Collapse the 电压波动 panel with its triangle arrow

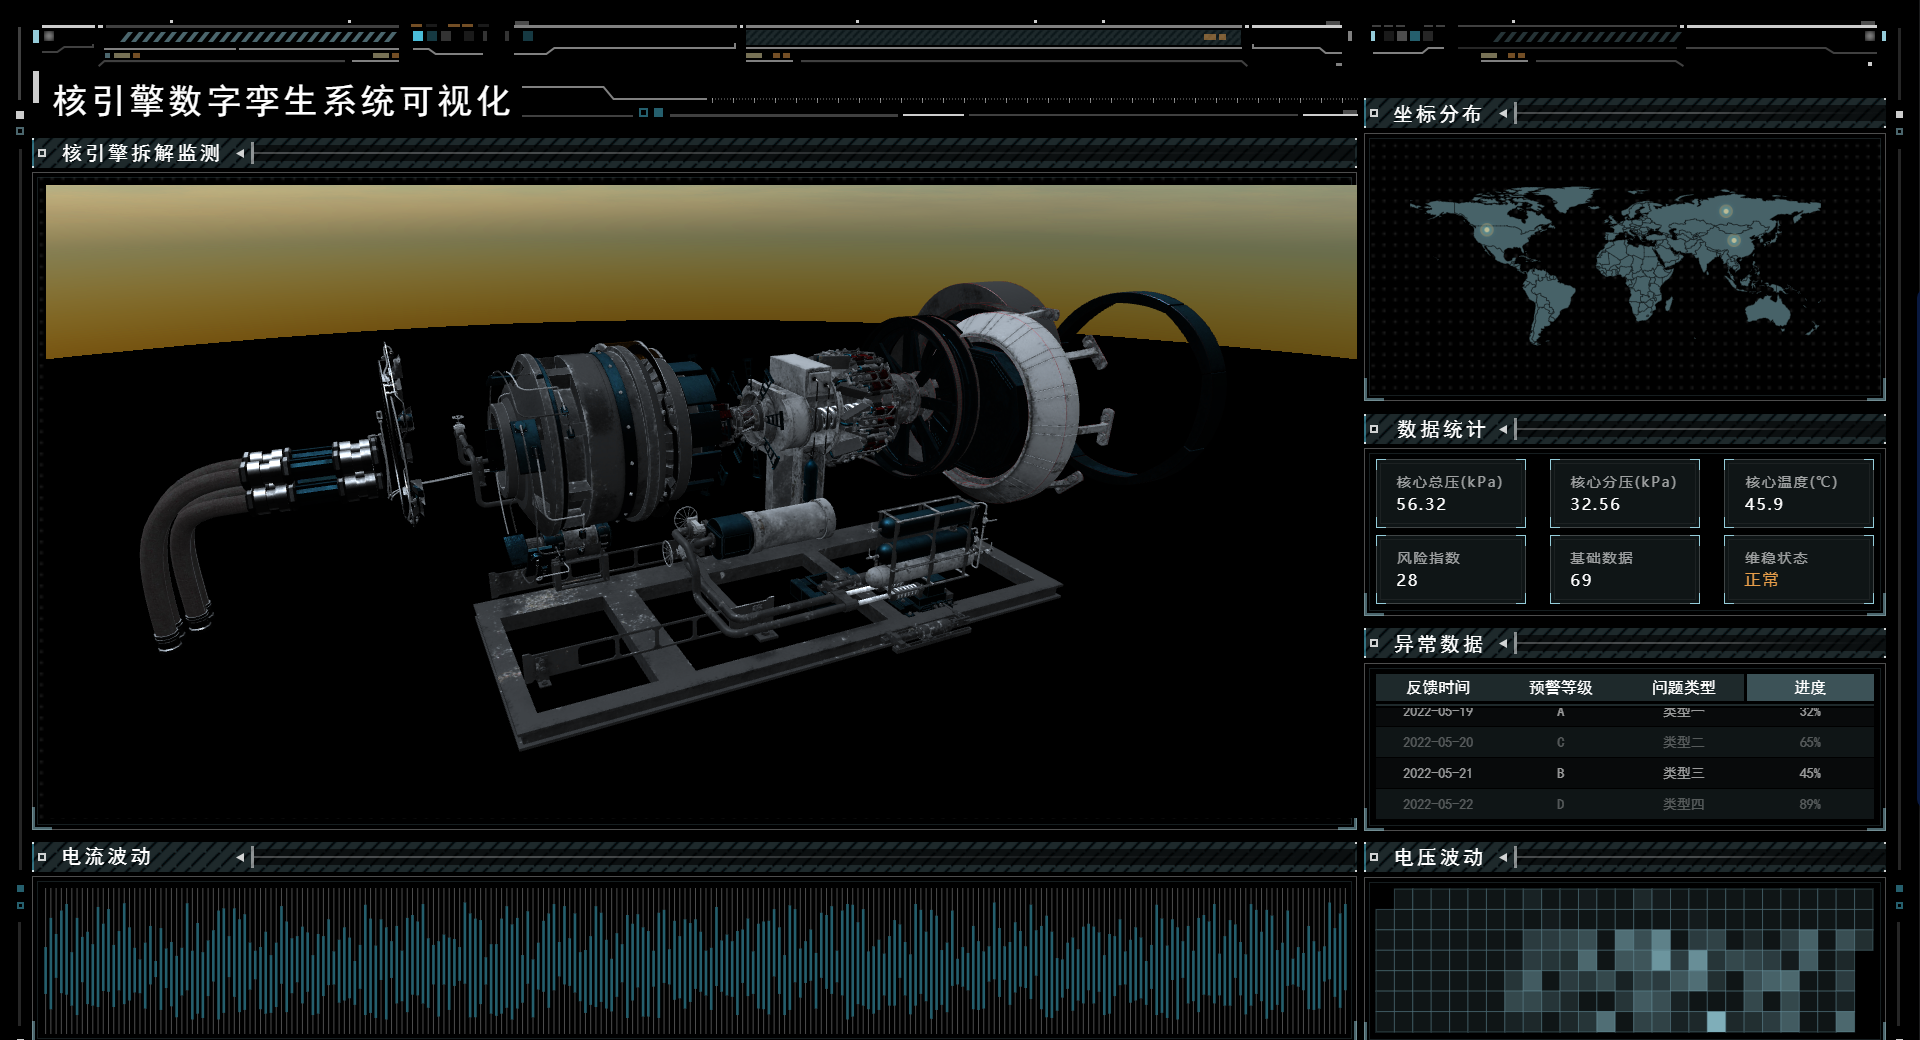(1503, 858)
